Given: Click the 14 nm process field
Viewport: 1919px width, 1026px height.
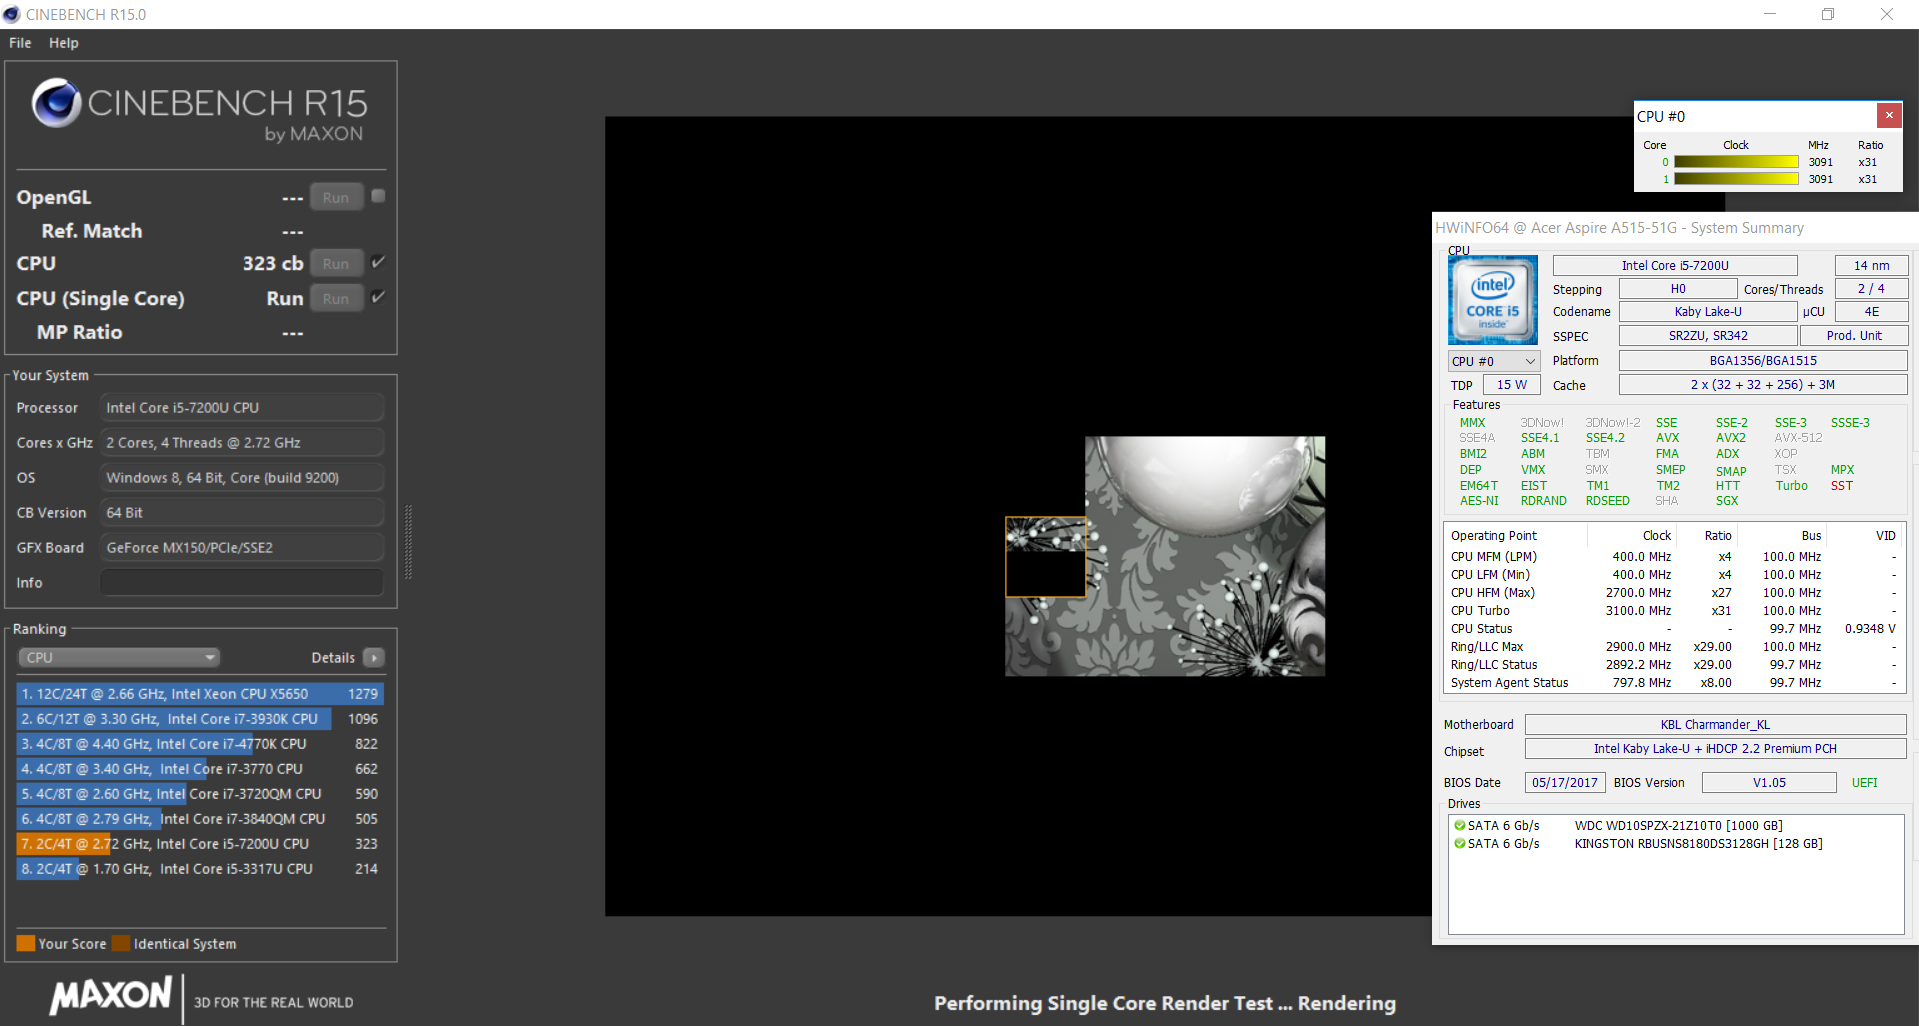Looking at the screenshot, I should point(1871,265).
